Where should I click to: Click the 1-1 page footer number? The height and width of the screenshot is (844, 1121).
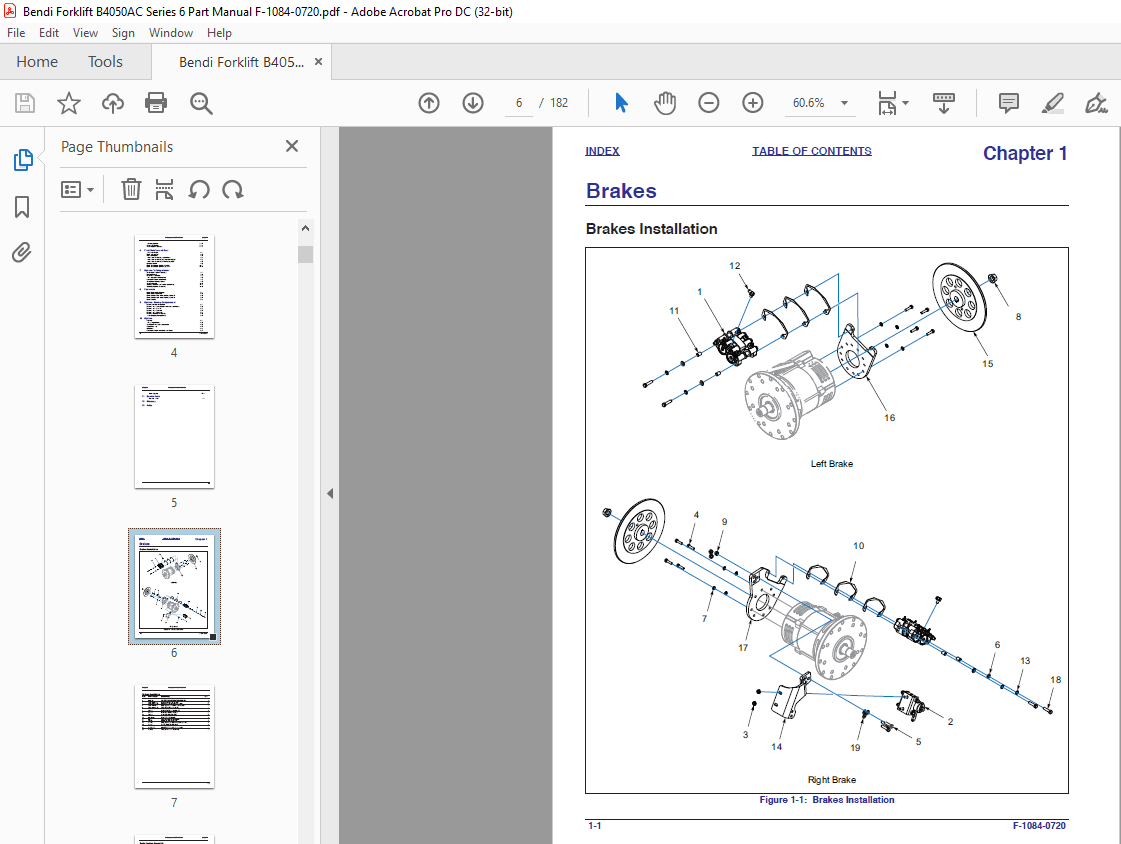tap(594, 825)
